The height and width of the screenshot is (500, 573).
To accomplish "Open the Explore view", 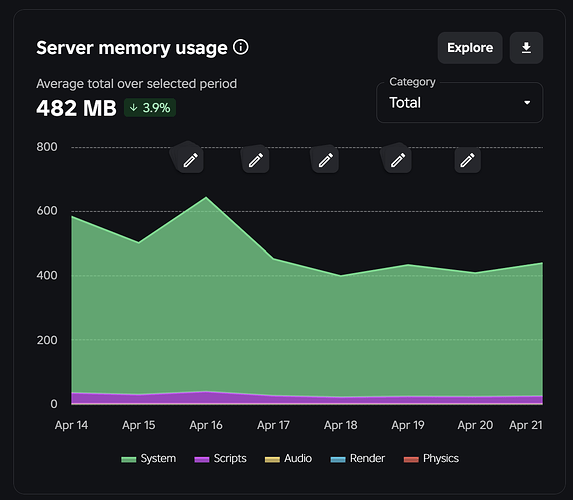I will click(470, 48).
